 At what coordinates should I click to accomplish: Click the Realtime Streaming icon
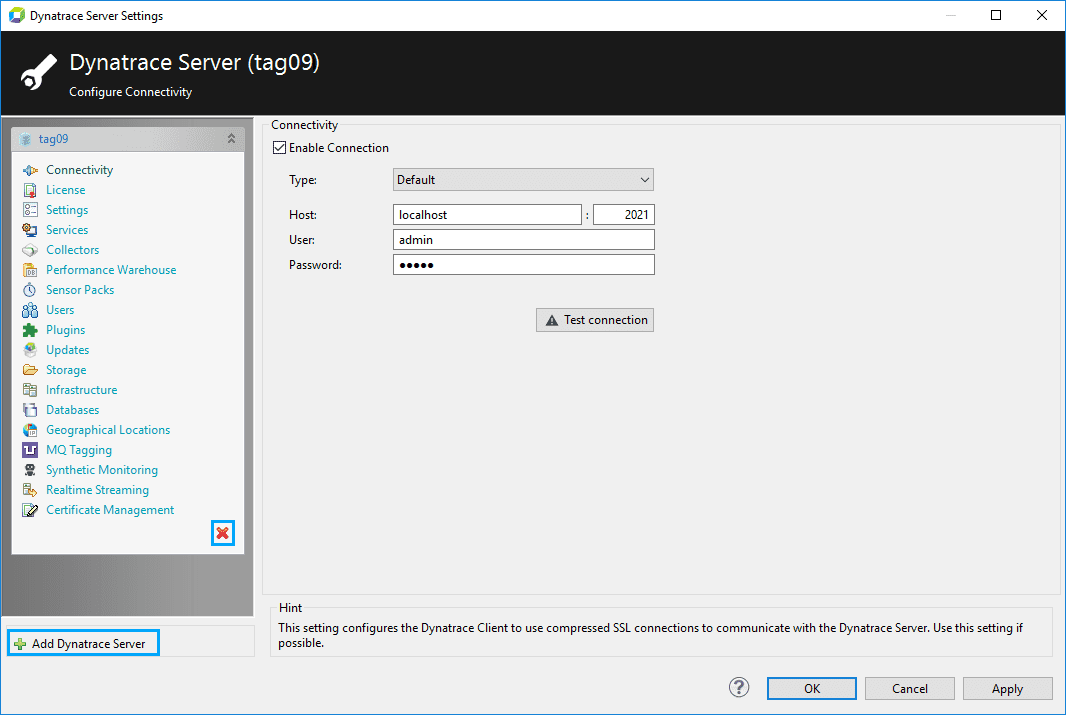(x=30, y=490)
